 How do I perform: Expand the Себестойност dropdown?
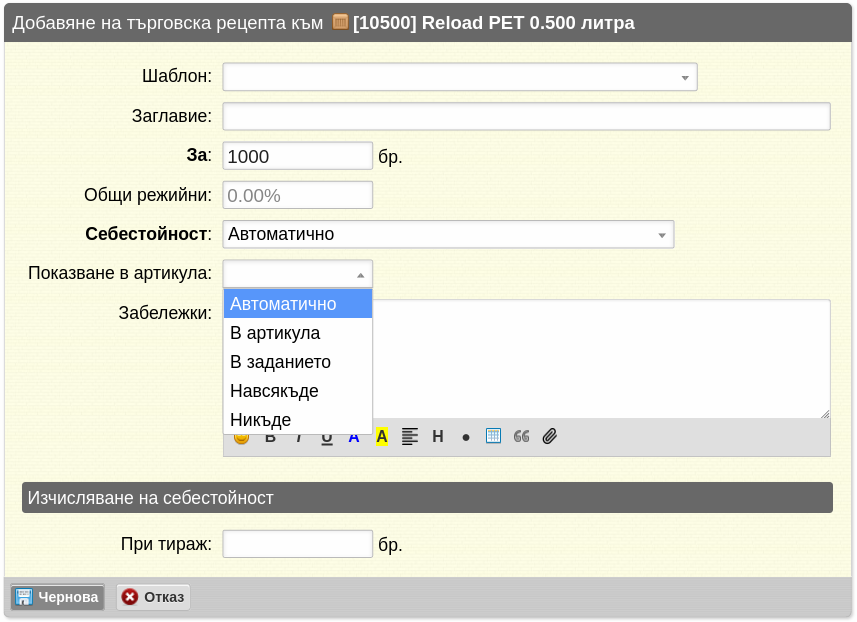coord(448,234)
